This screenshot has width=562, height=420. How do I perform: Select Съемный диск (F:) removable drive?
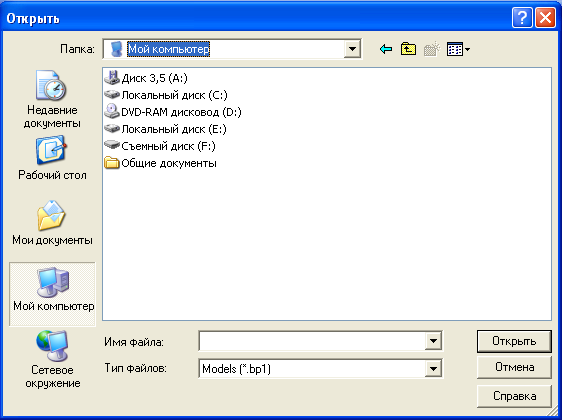pyautogui.click(x=160, y=146)
